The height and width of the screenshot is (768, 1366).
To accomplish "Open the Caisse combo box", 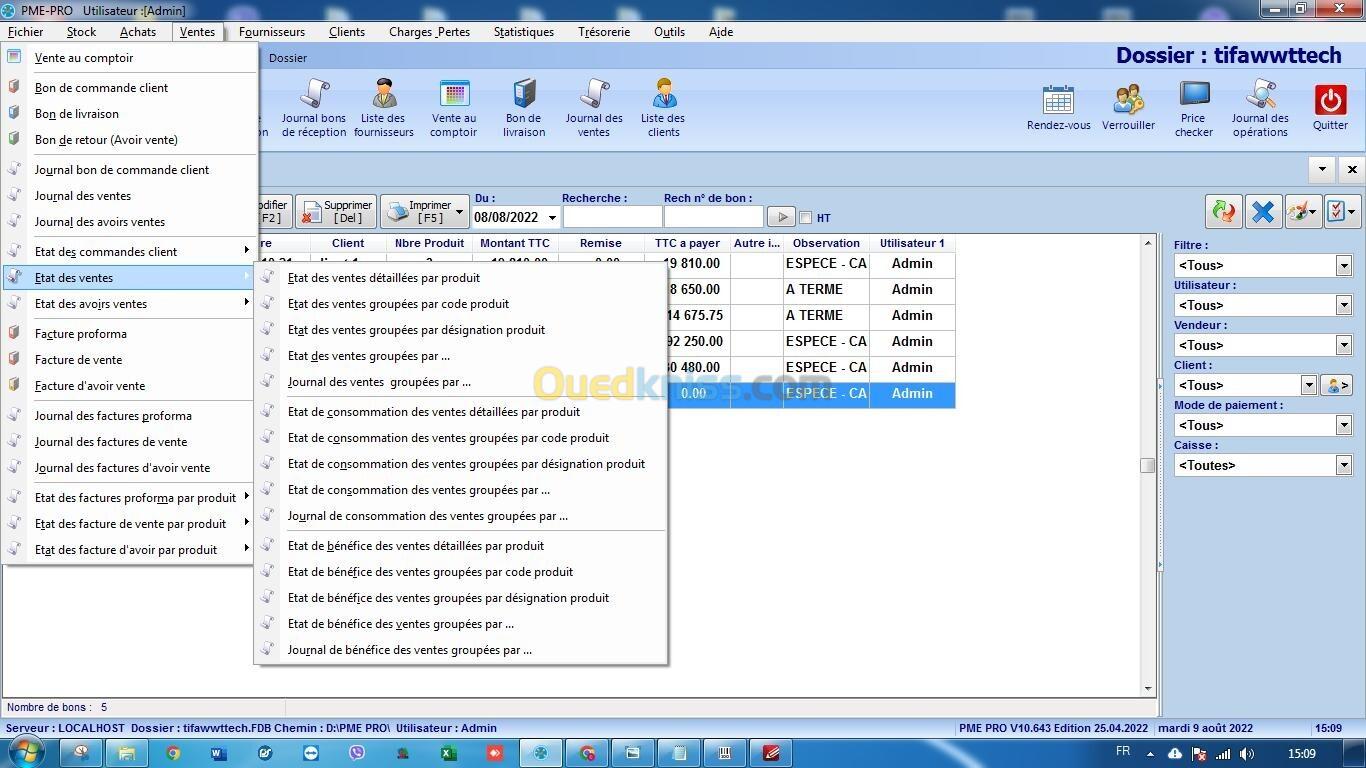I will [x=1343, y=465].
